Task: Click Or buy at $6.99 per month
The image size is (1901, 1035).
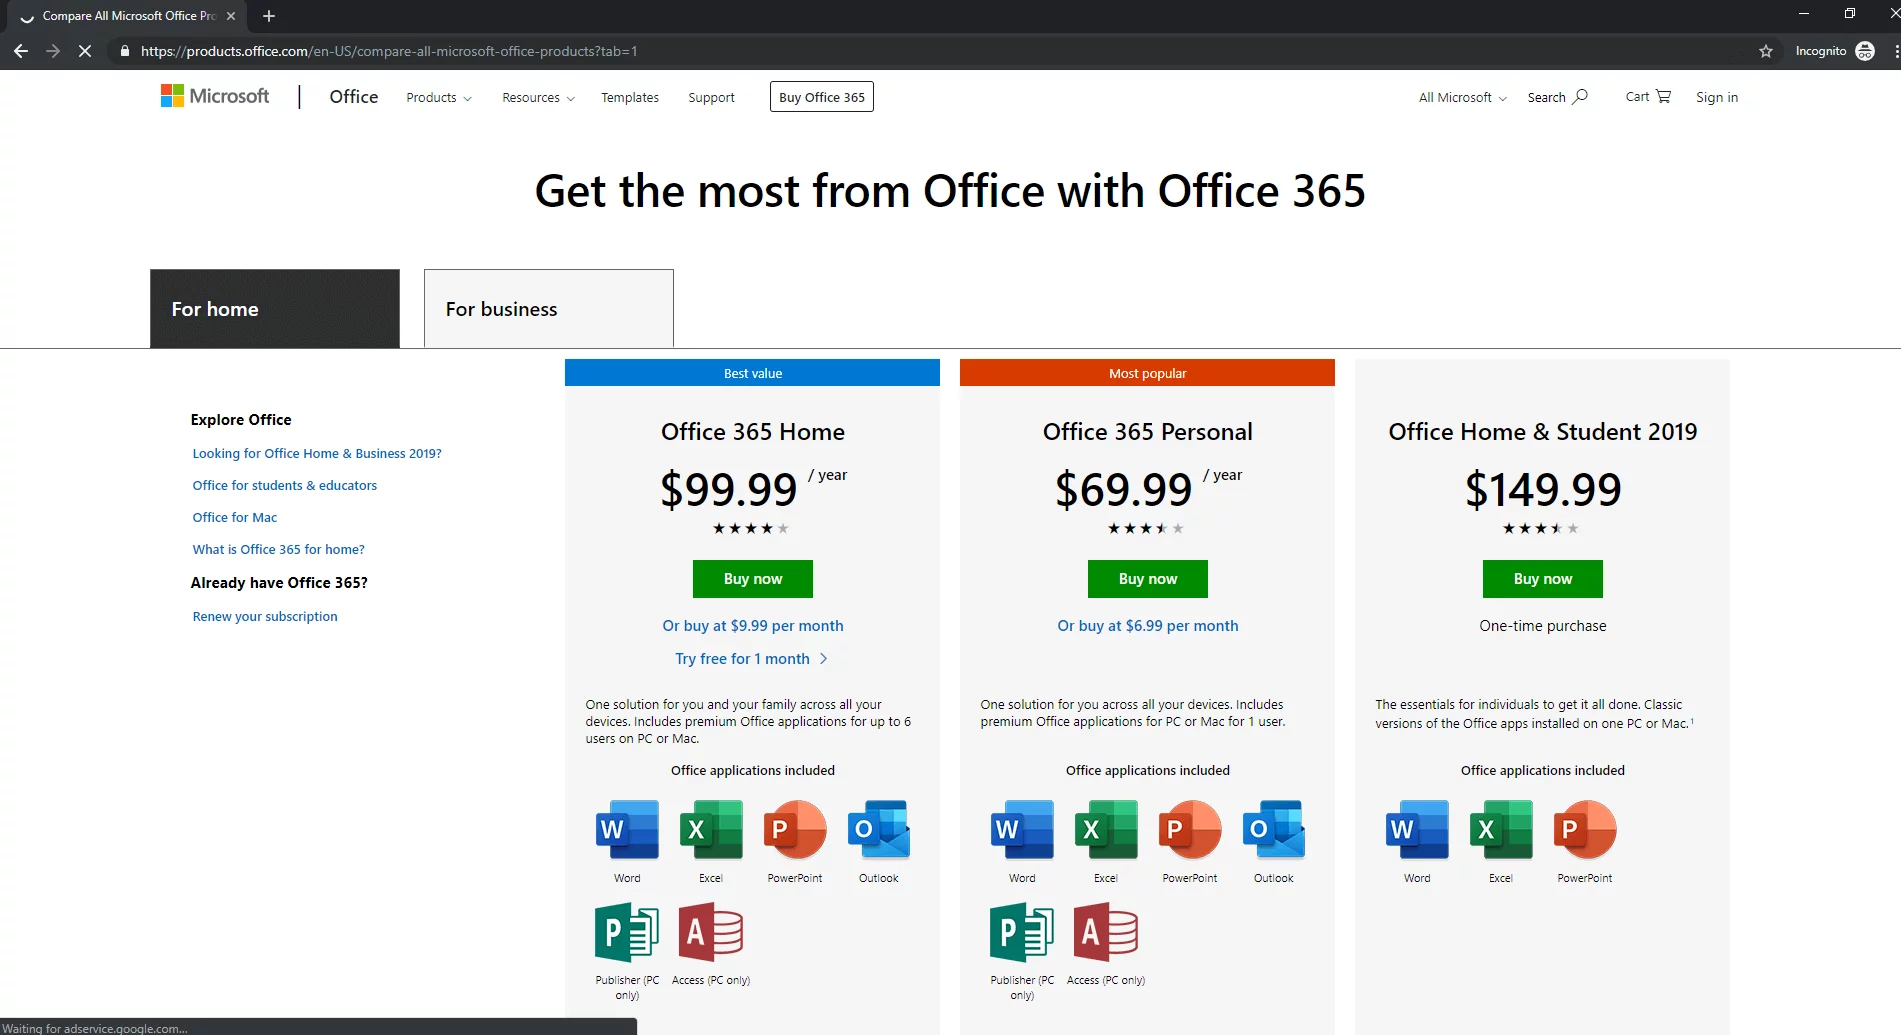Action: coord(1148,626)
